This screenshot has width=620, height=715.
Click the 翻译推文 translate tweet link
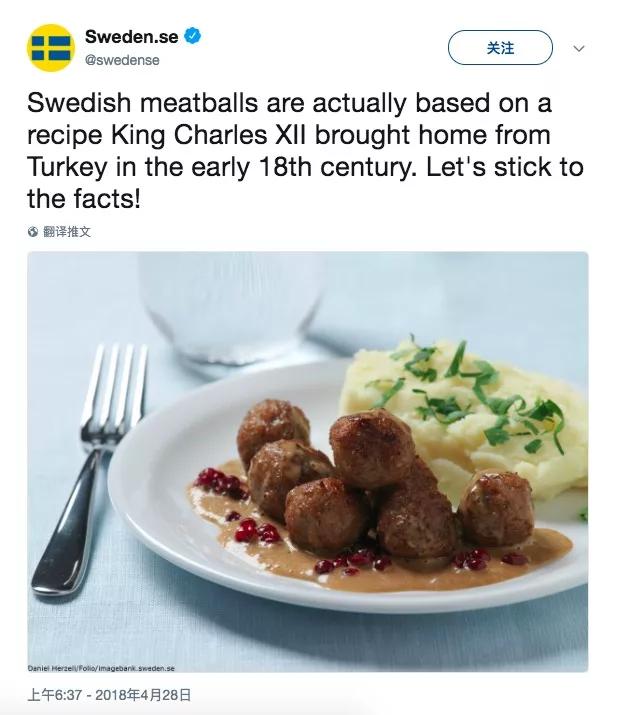(x=68, y=231)
